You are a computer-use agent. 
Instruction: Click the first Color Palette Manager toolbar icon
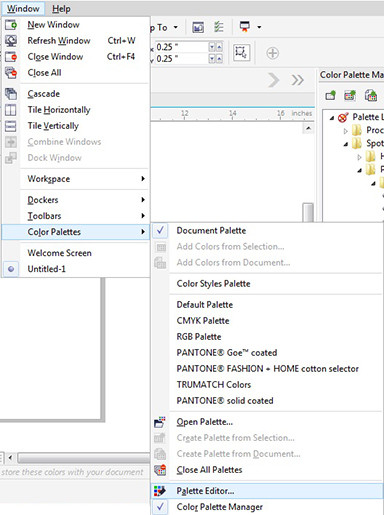(x=330, y=96)
